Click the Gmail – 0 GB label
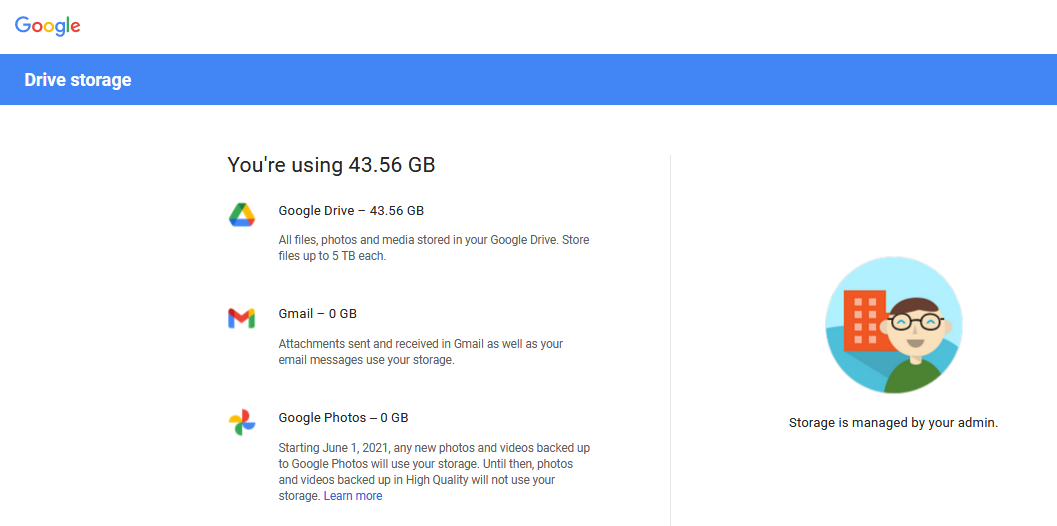Image resolution: width=1057 pixels, height=526 pixels. tap(317, 314)
